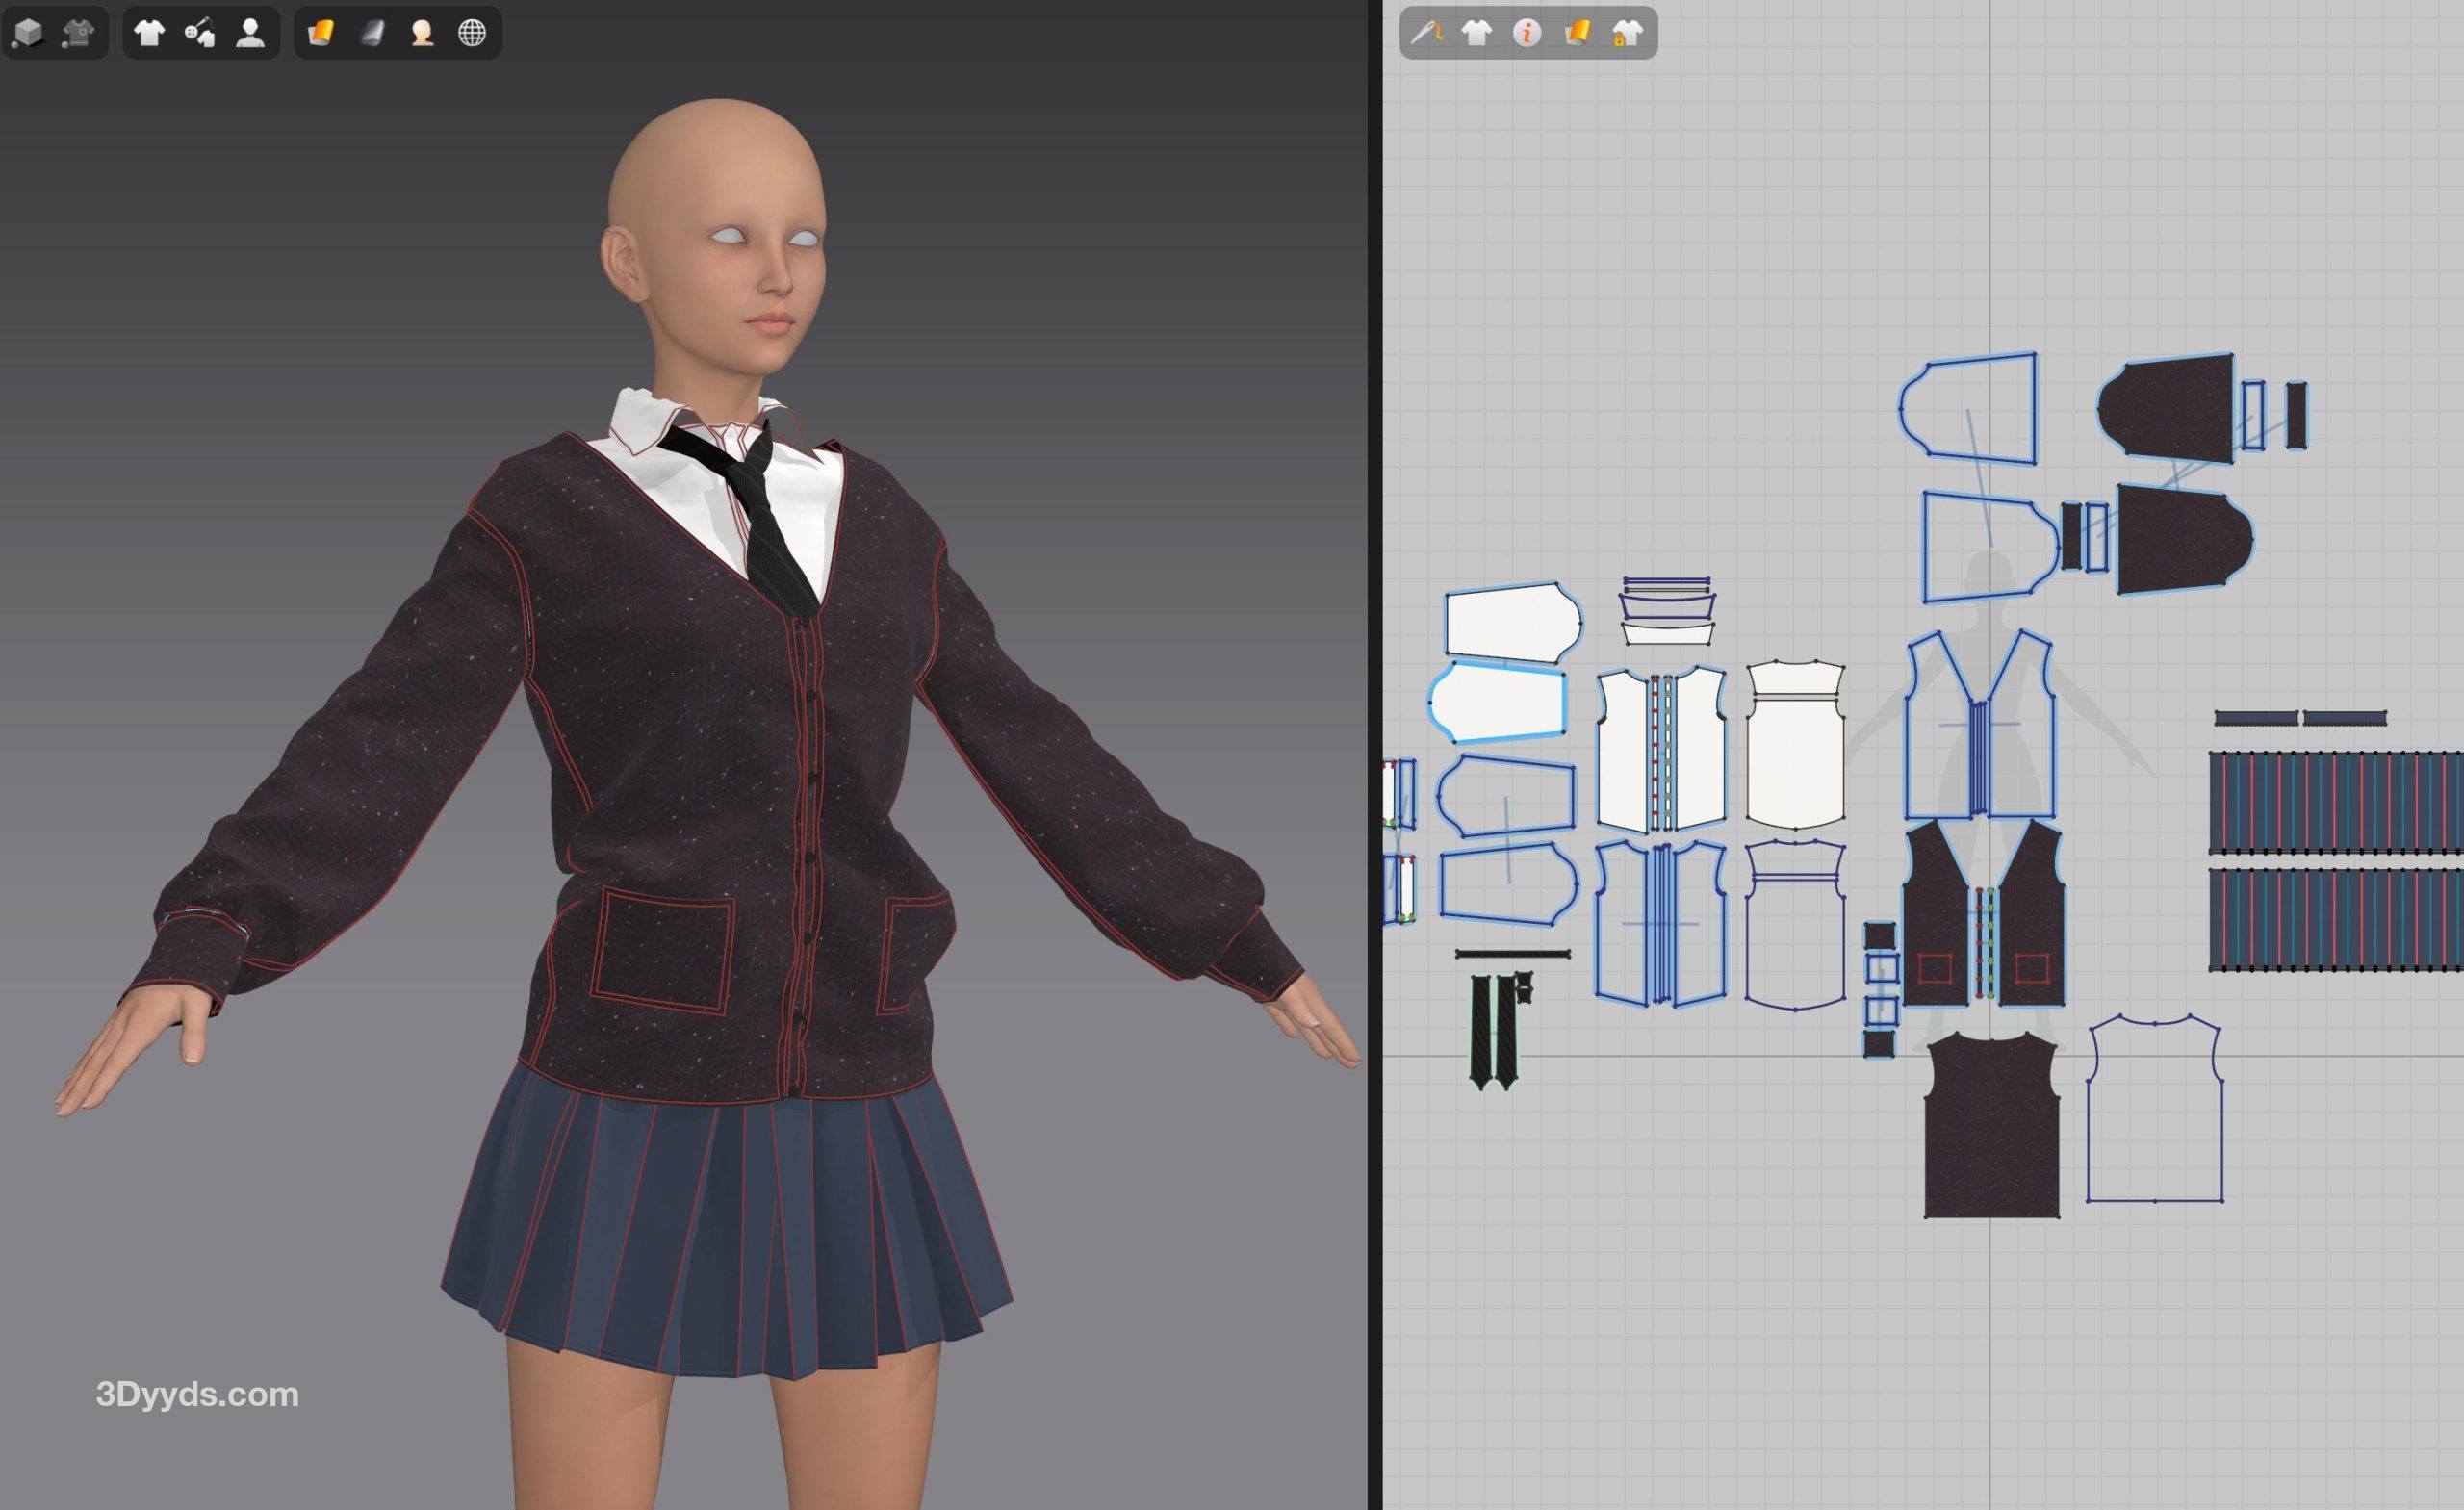Select the black tie pattern piece in 2D window
Viewport: 2464px width, 1510px height.
pyautogui.click(x=1482, y=1030)
